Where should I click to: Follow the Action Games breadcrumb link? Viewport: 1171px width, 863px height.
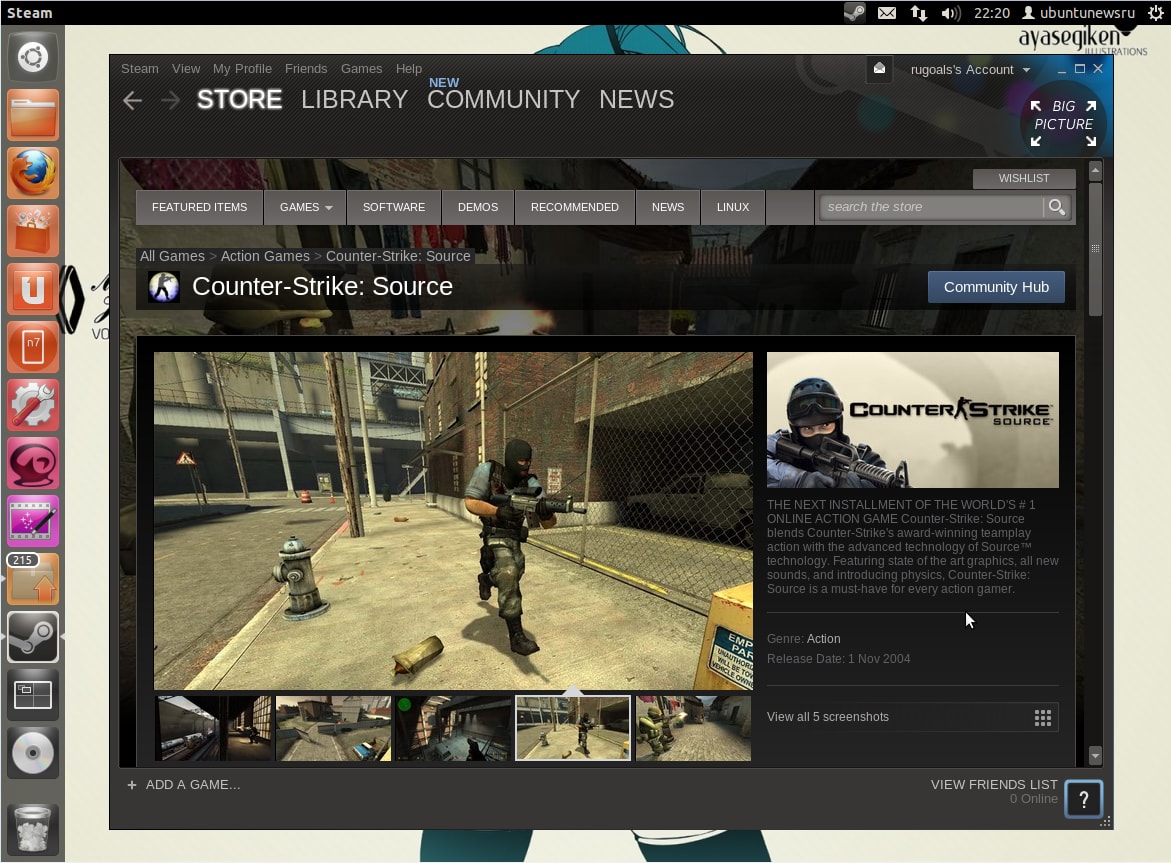coord(265,256)
